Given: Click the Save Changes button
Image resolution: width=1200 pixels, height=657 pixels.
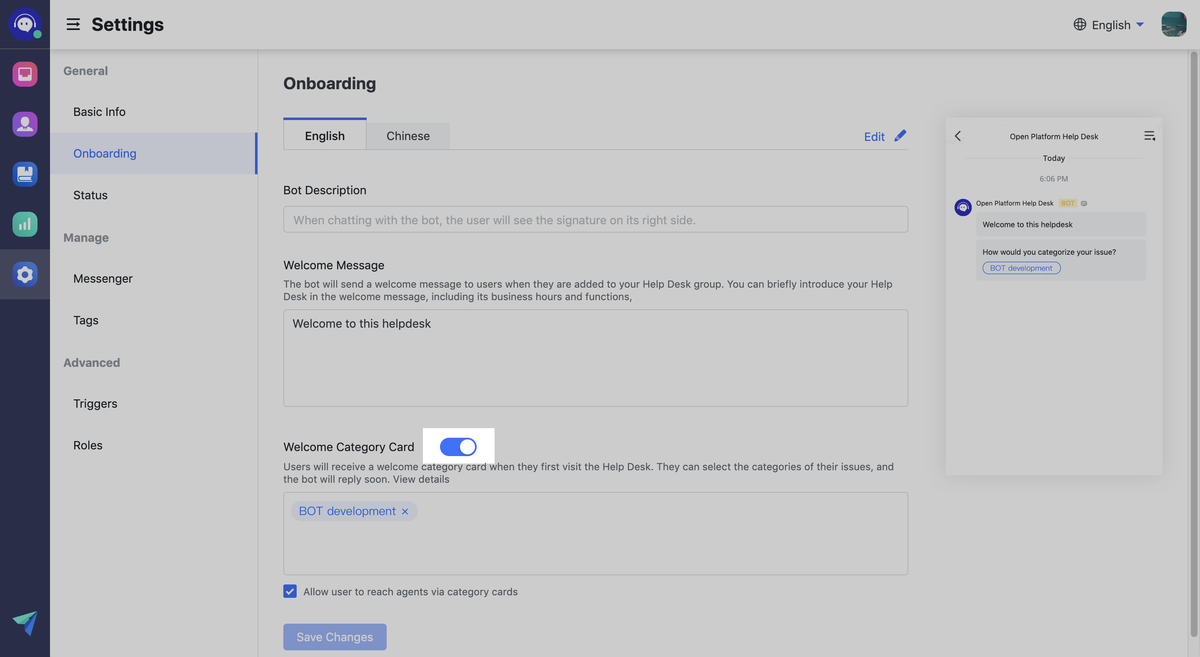Looking at the screenshot, I should (x=334, y=637).
